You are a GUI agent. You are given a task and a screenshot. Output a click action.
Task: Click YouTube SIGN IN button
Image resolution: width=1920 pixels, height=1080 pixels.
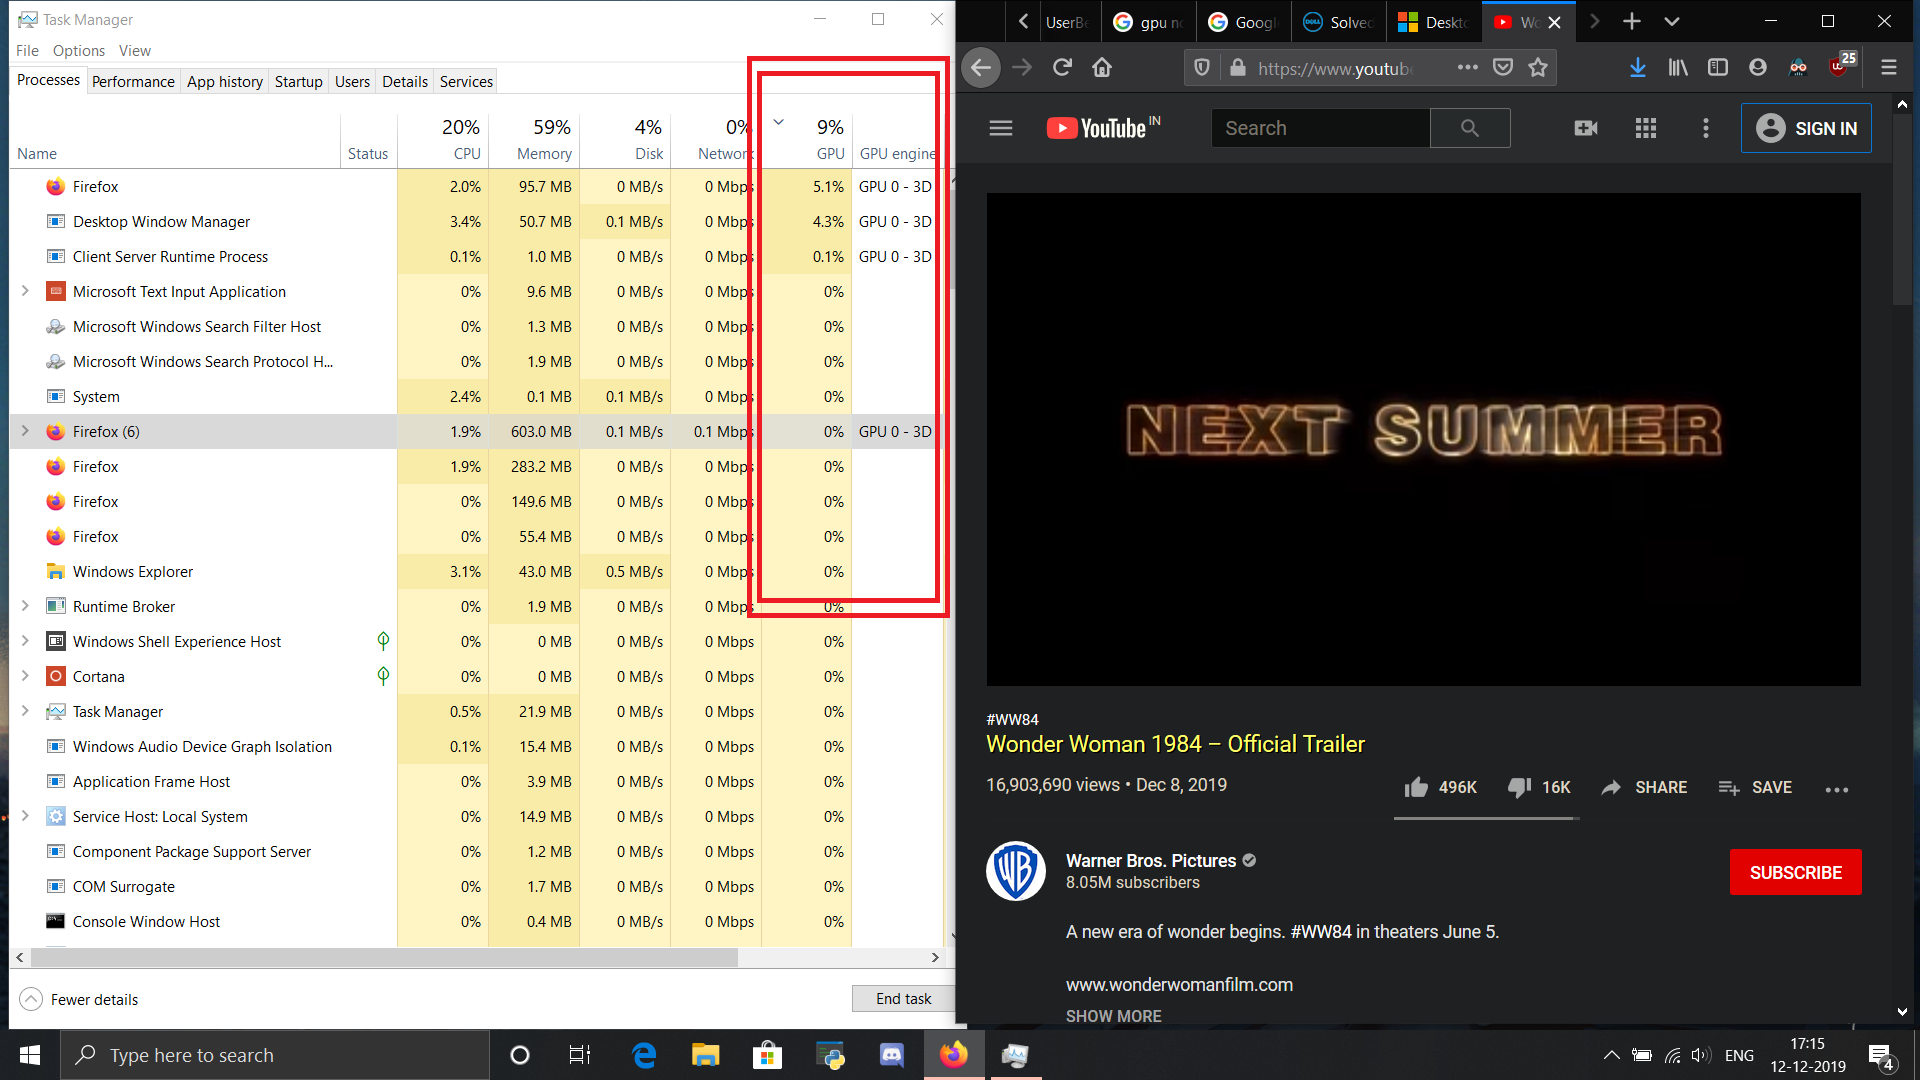pyautogui.click(x=1806, y=128)
